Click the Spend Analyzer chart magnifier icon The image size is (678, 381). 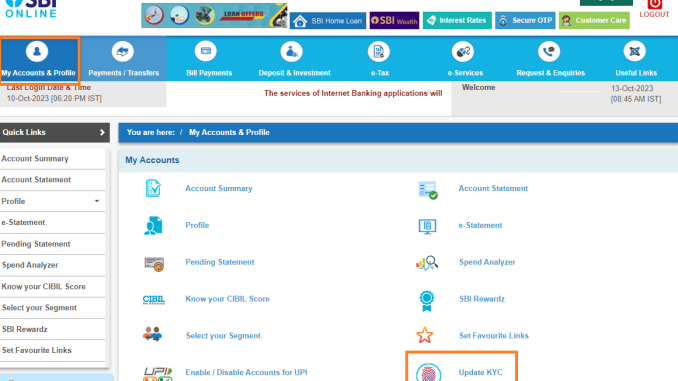pyautogui.click(x=427, y=263)
